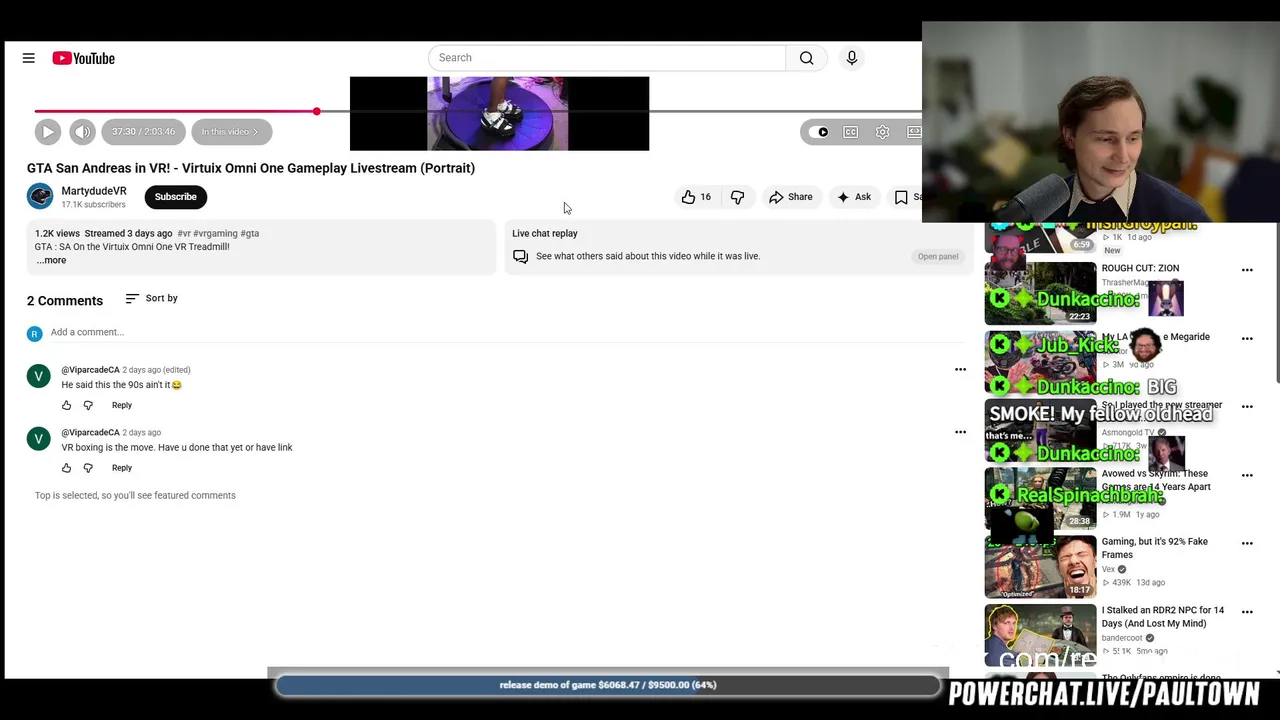Open the more menu for '92% Fake Frames'

[1247, 543]
